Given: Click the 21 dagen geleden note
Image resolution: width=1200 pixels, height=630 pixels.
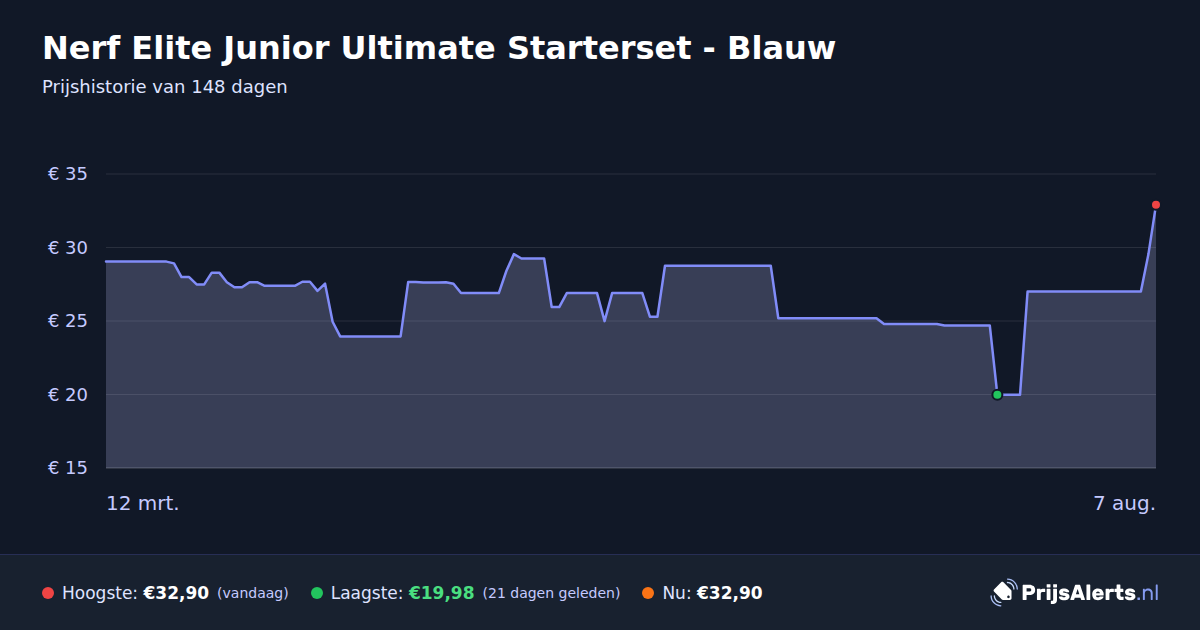Looking at the screenshot, I should click(x=551, y=593).
